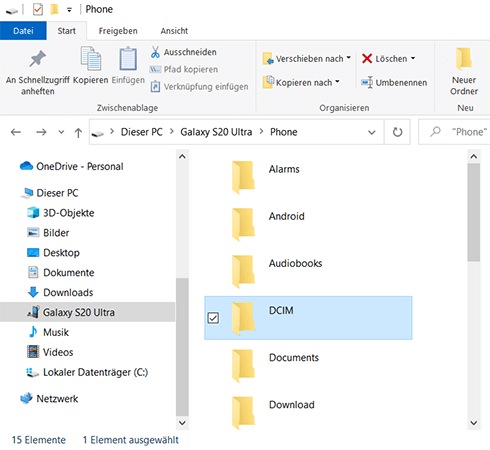Select Downloads in the navigation pane
This screenshot has width=490, height=450.
coord(68,292)
